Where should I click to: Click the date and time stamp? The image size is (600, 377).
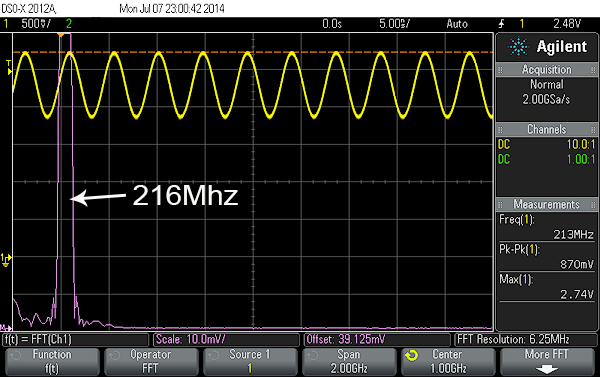click(172, 8)
